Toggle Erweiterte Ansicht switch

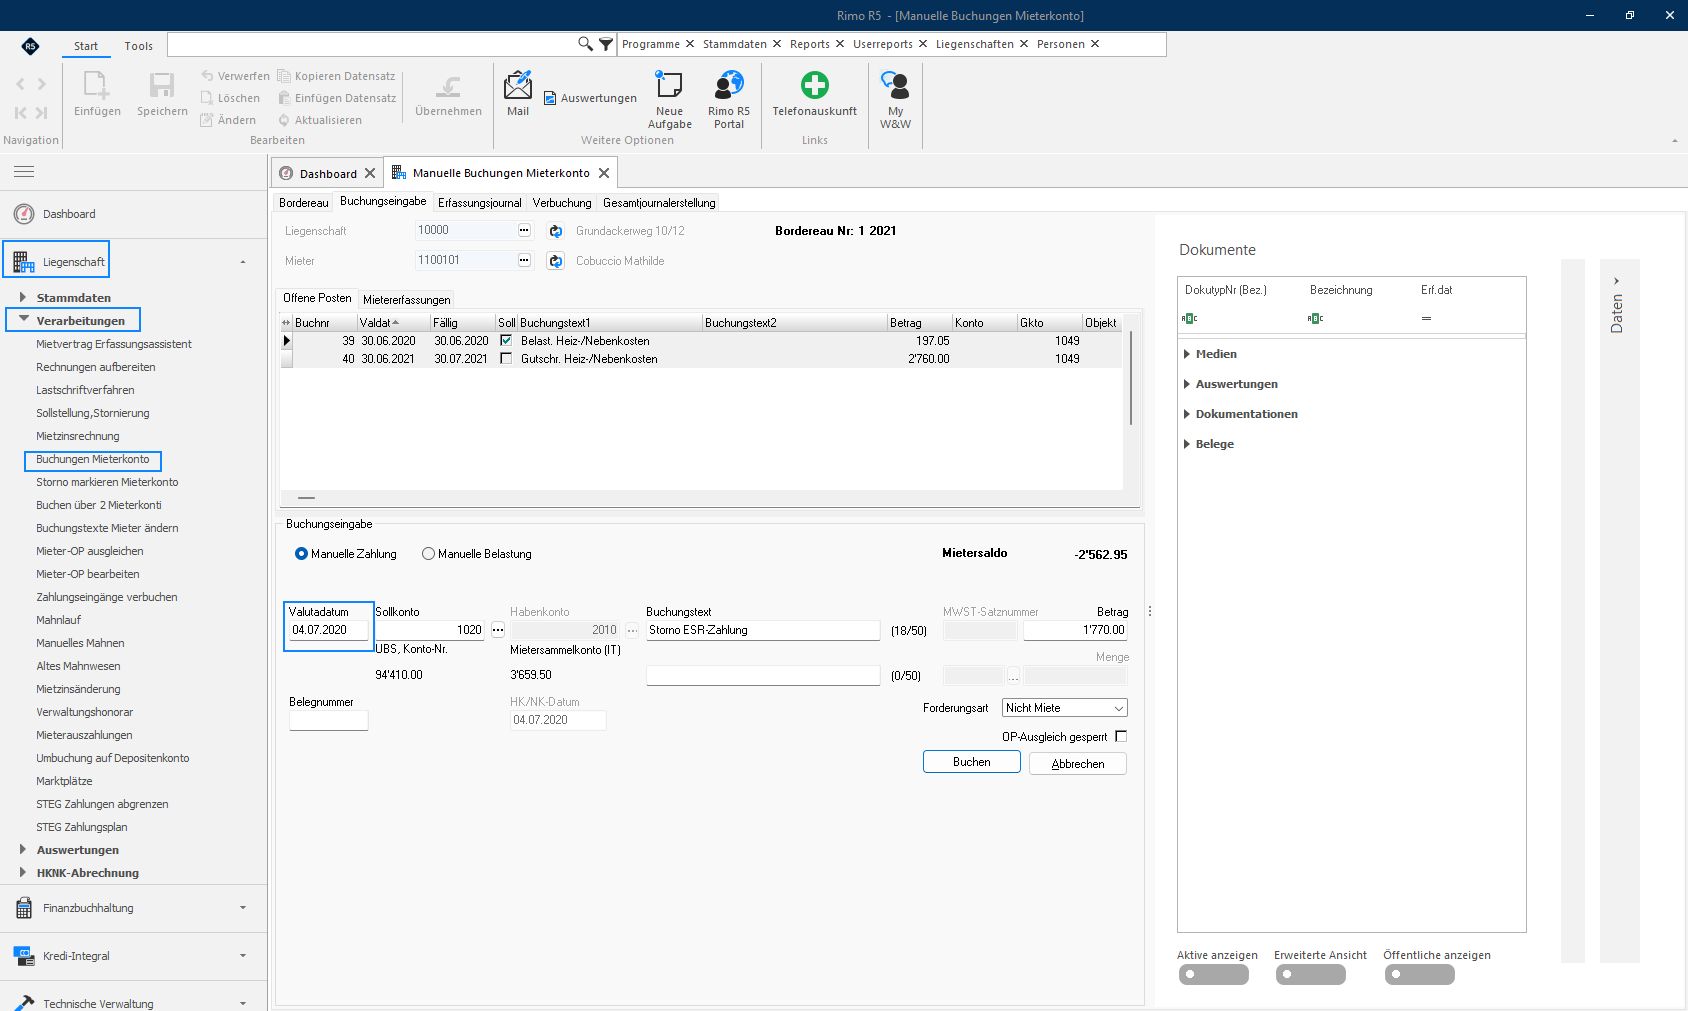(x=1311, y=975)
